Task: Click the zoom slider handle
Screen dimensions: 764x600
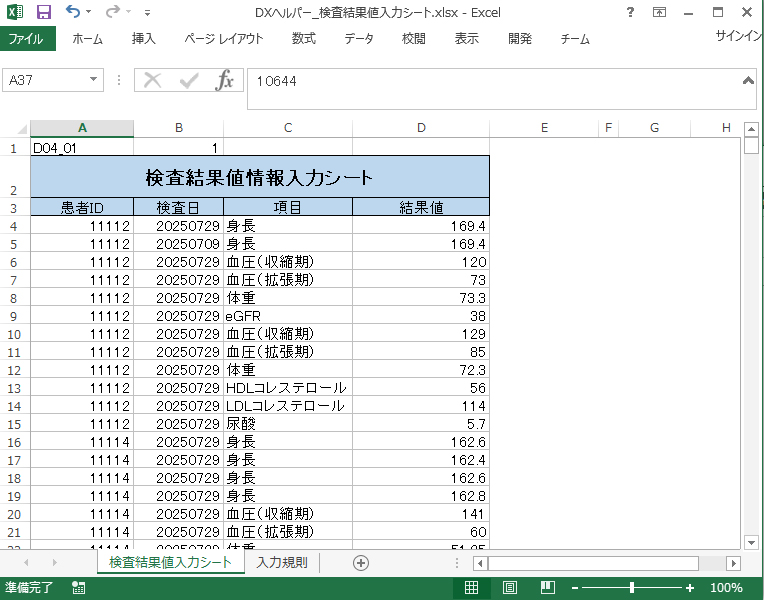Action: tap(632, 588)
